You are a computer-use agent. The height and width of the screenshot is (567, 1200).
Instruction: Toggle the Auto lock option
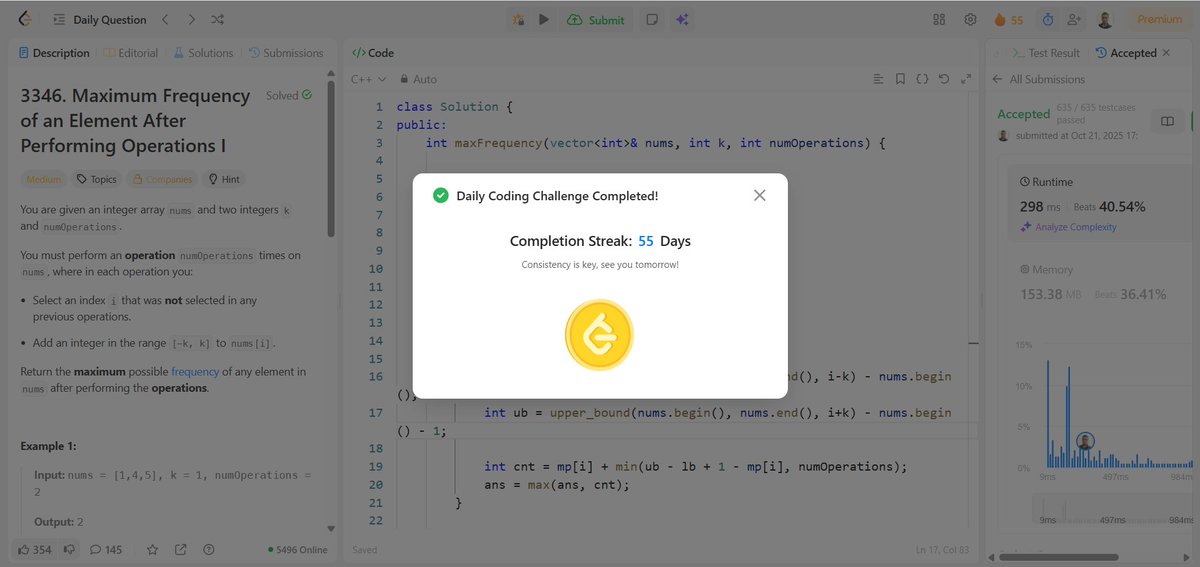[418, 79]
